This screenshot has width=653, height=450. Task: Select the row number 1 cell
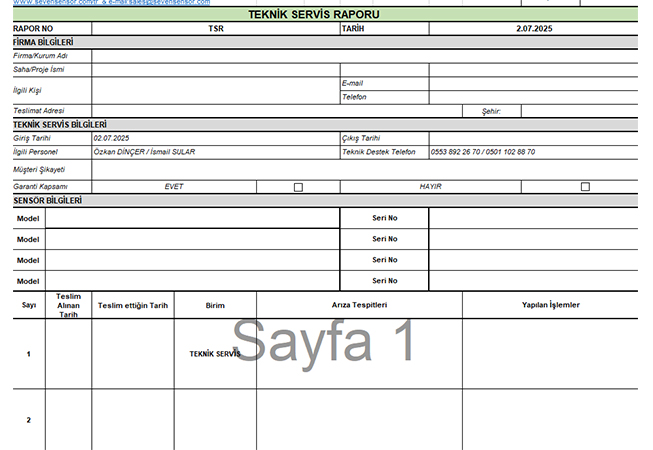(29, 354)
